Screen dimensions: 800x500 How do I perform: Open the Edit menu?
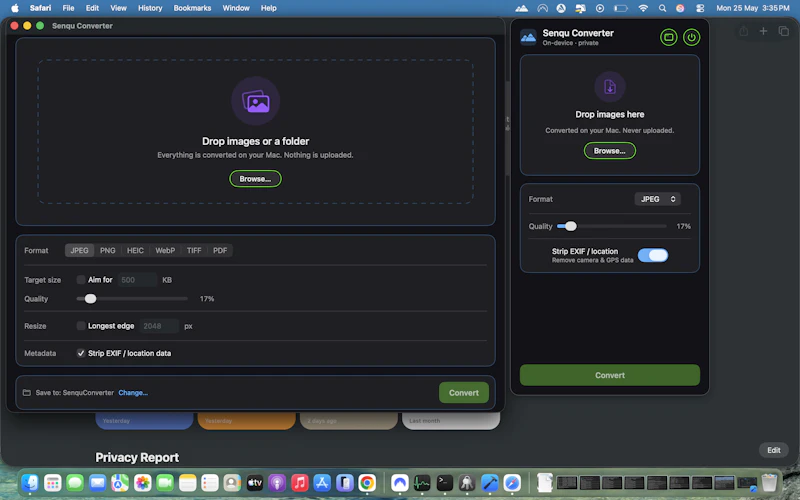coord(92,8)
